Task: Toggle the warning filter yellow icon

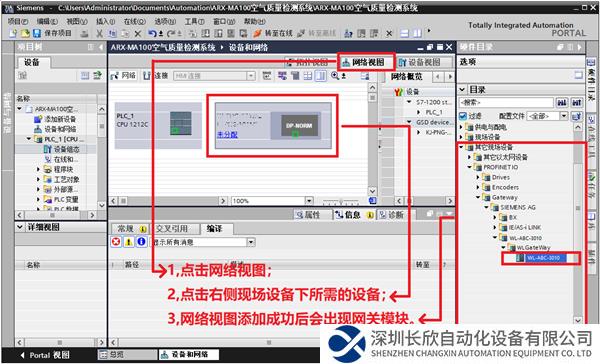Action: click(129, 242)
